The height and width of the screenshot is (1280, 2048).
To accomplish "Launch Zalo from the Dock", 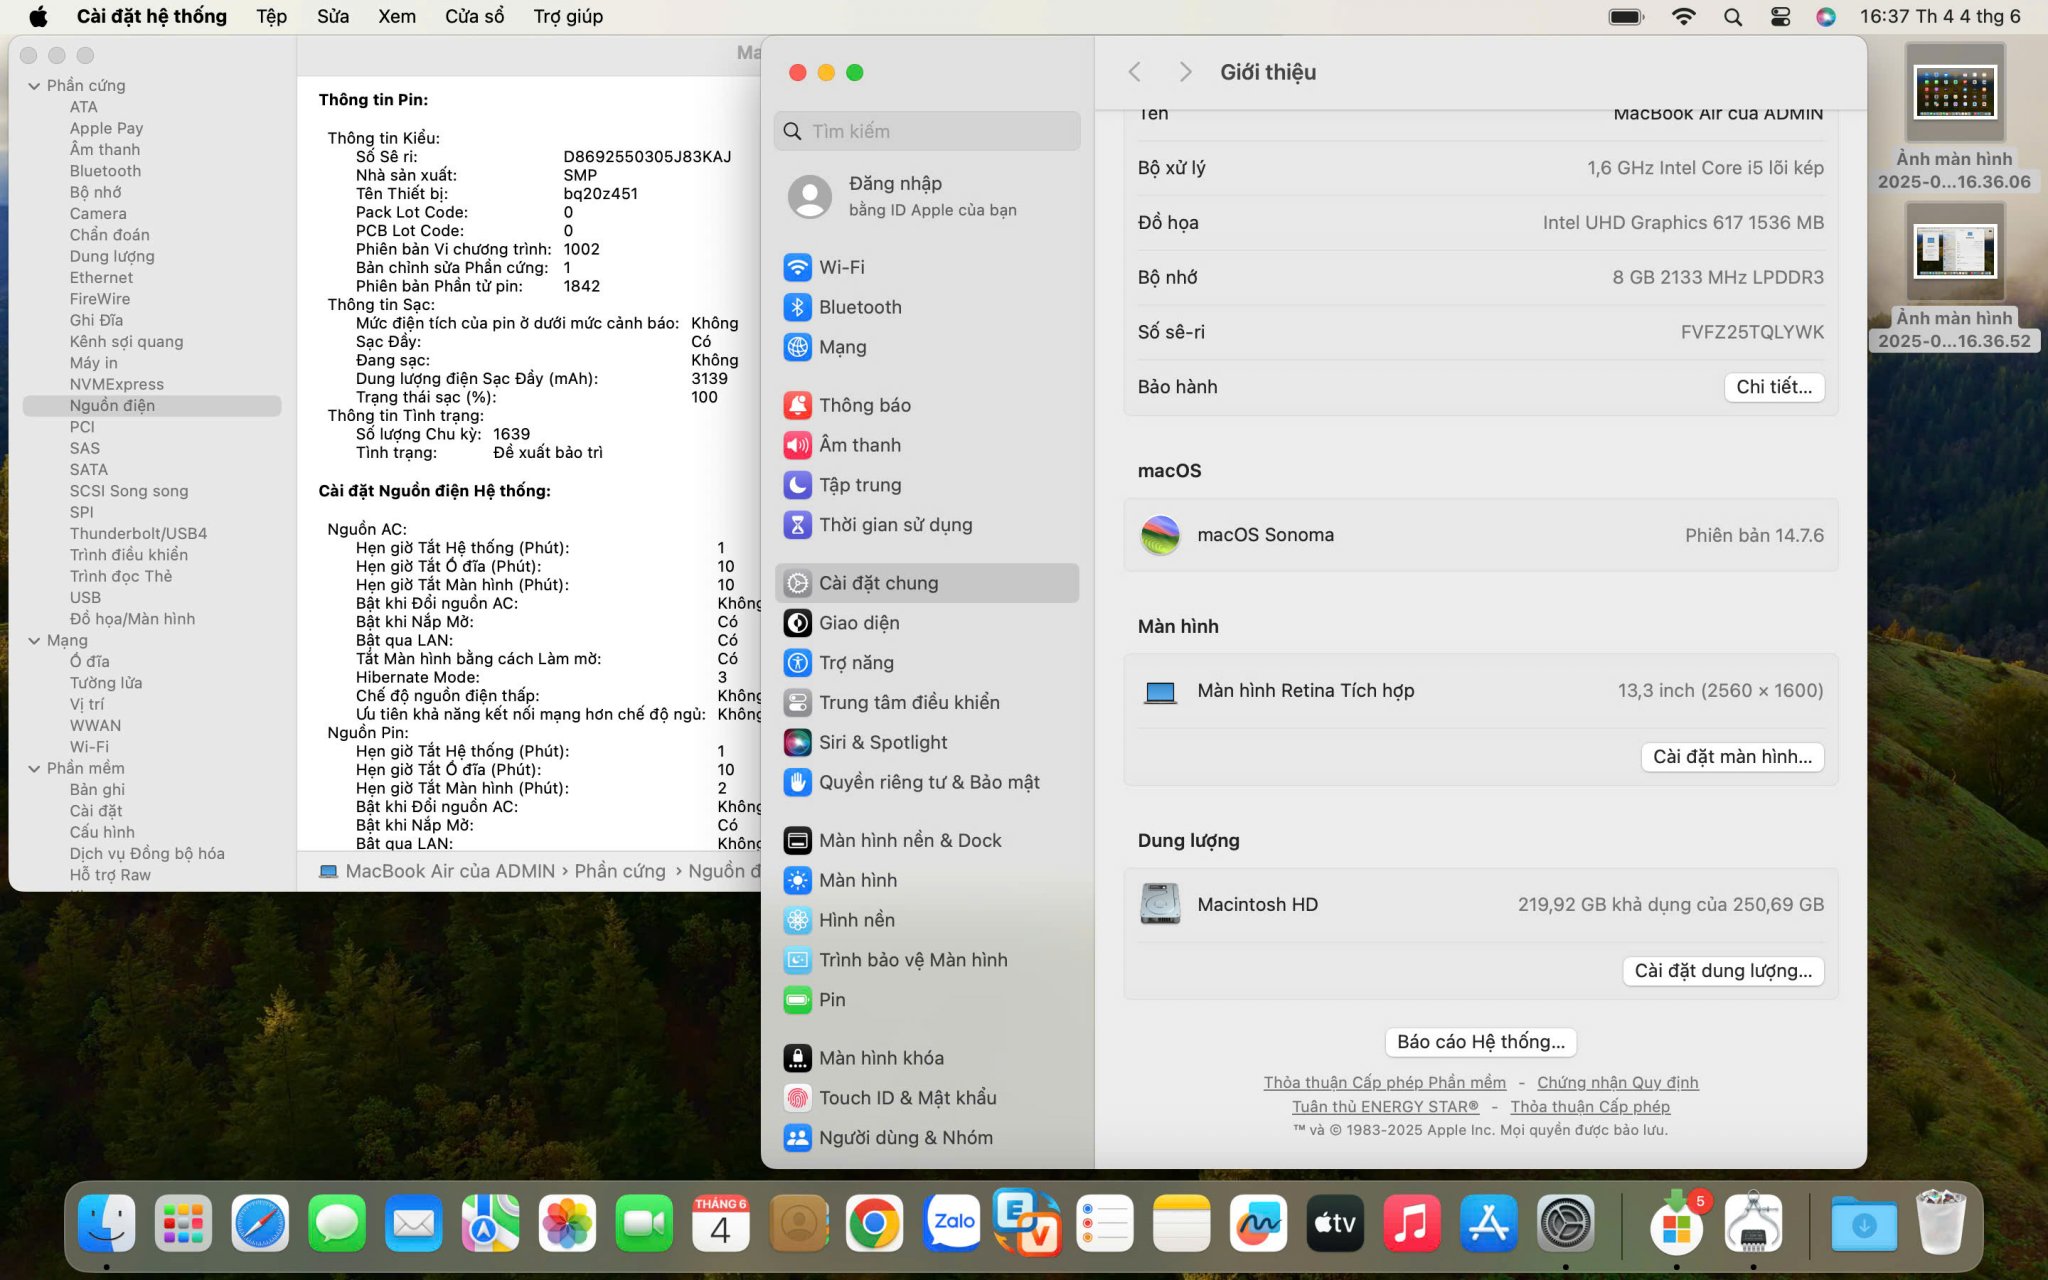I will tap(951, 1223).
